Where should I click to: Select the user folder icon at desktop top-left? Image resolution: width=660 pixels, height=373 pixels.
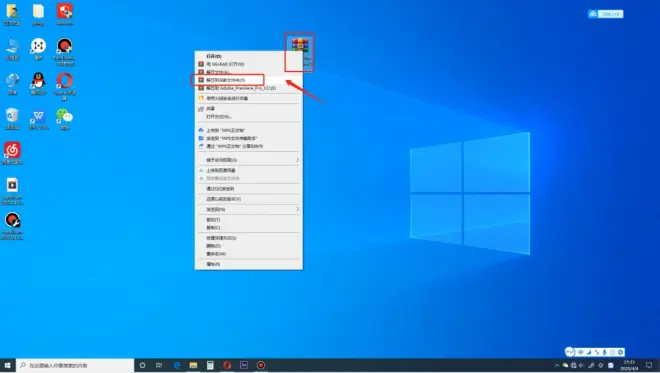tap(12, 15)
